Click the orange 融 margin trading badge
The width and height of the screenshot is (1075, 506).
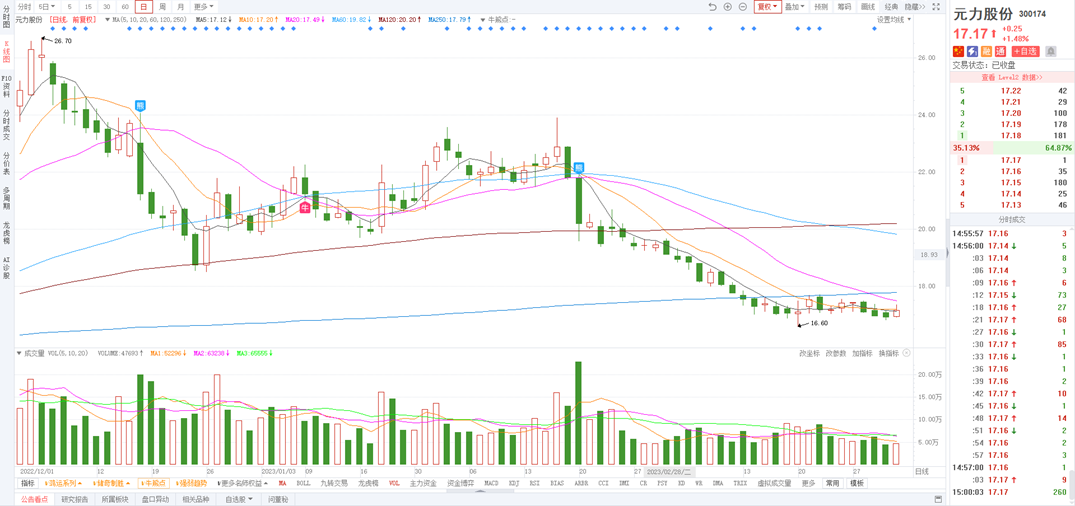point(986,51)
